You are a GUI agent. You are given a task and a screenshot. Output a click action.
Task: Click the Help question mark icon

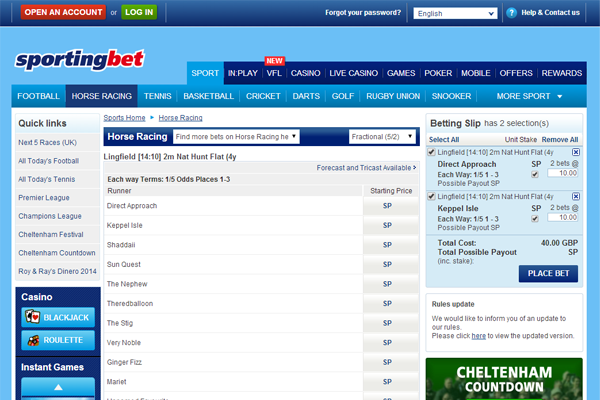pos(511,13)
